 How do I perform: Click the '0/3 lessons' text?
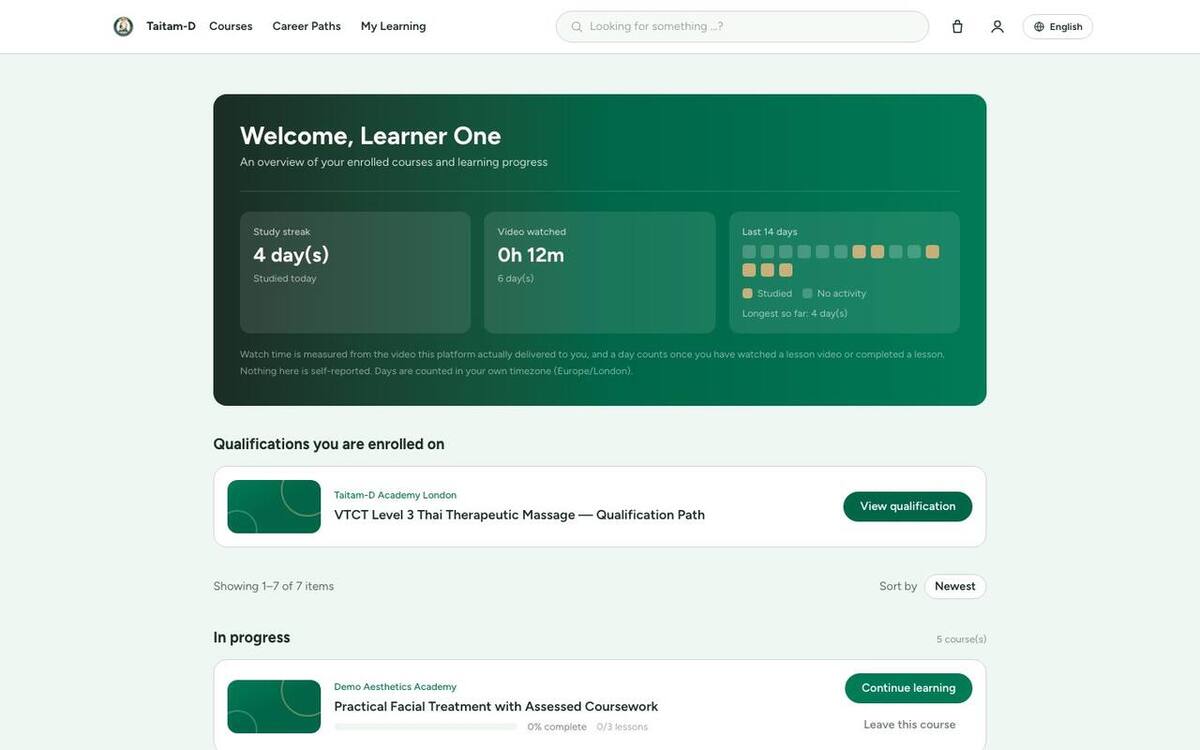point(622,727)
